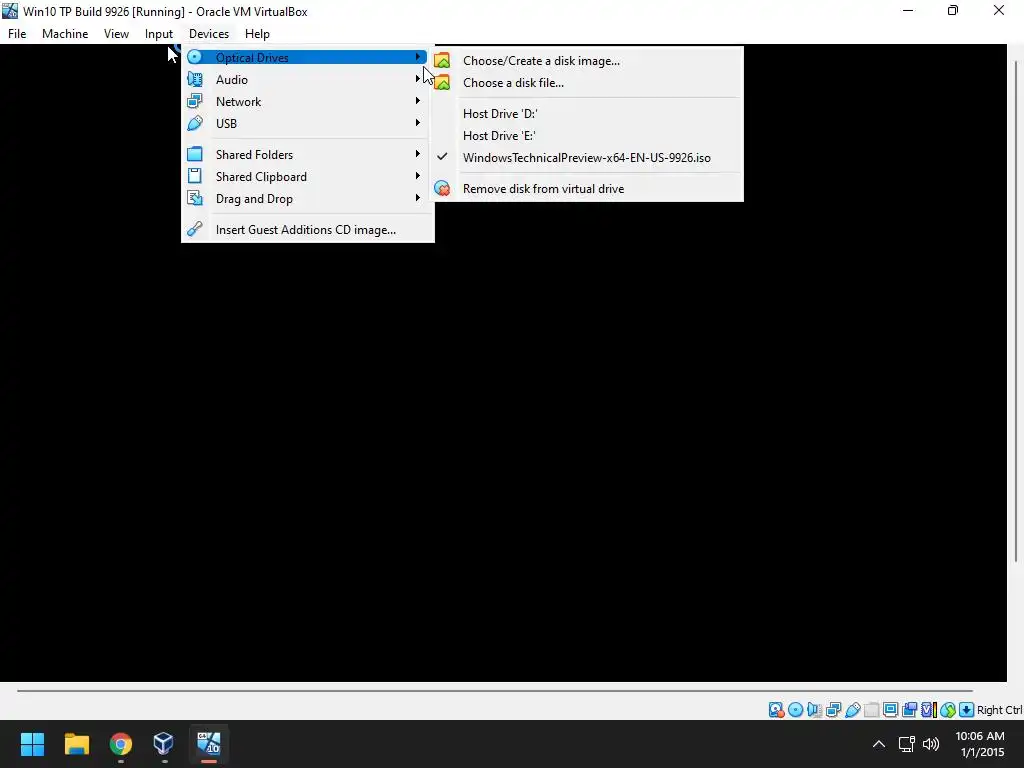Click the display status bar icon

tap(890, 710)
